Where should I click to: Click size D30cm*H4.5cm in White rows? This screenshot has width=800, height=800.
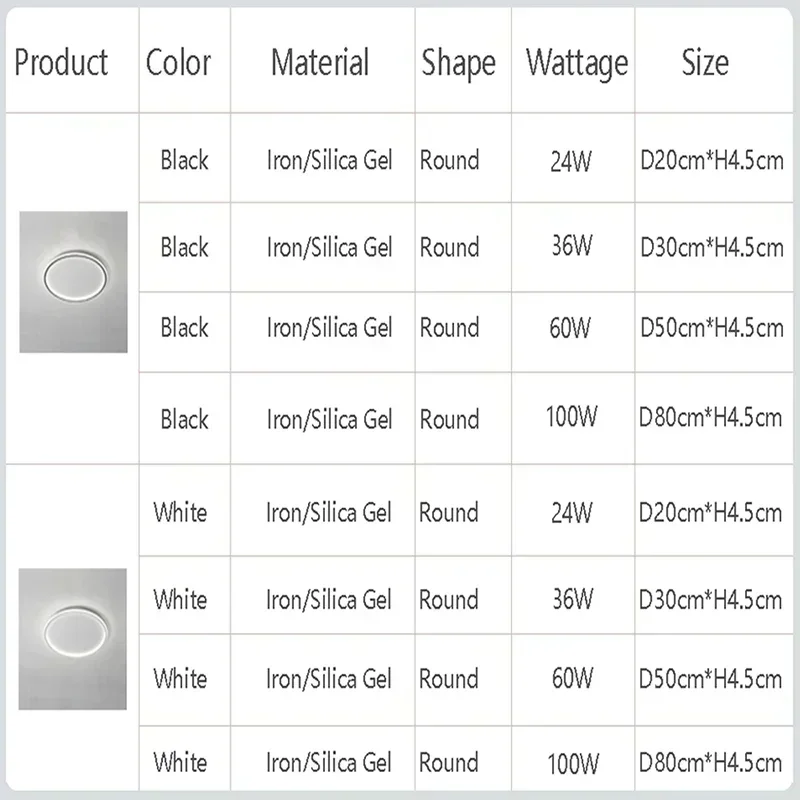click(x=710, y=599)
